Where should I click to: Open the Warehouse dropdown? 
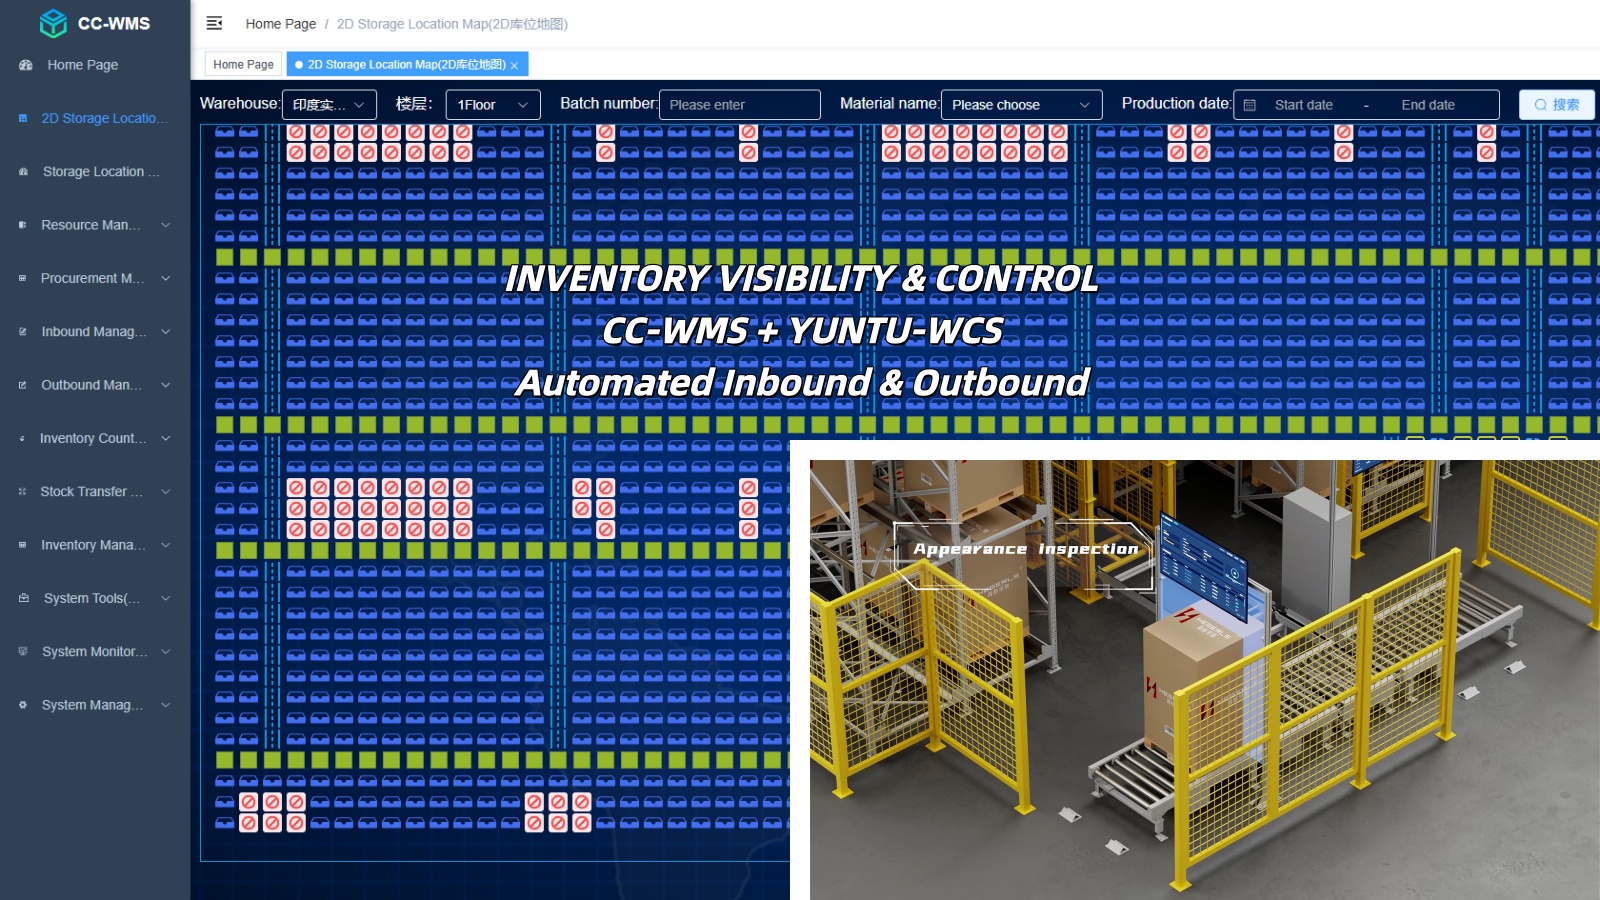coord(329,105)
